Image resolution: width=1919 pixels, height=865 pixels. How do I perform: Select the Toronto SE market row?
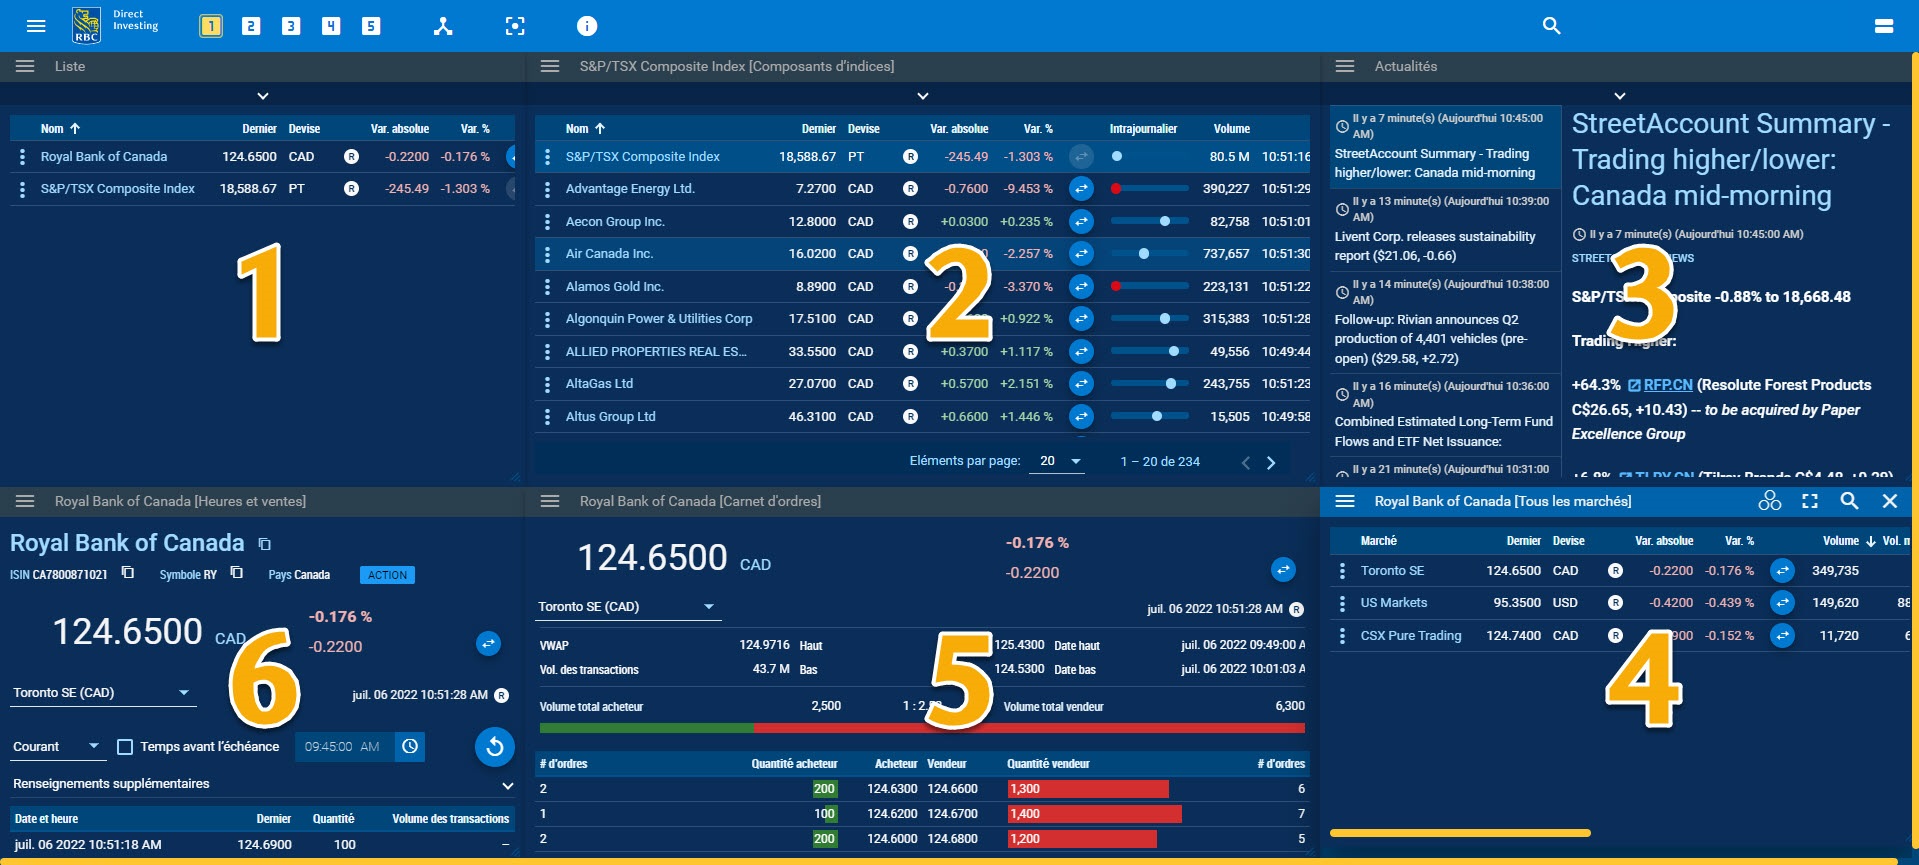point(1620,571)
